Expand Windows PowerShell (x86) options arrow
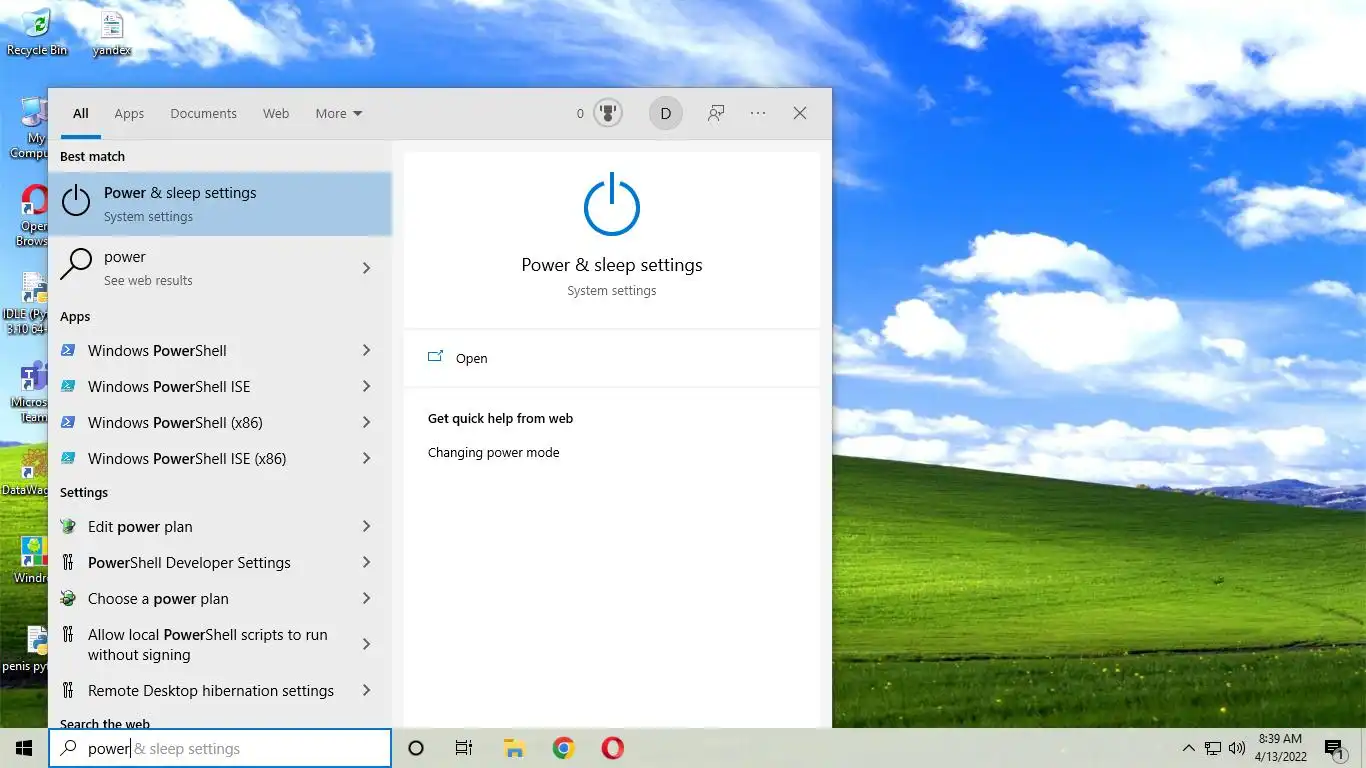Screen dimensions: 1366x768 (366, 422)
